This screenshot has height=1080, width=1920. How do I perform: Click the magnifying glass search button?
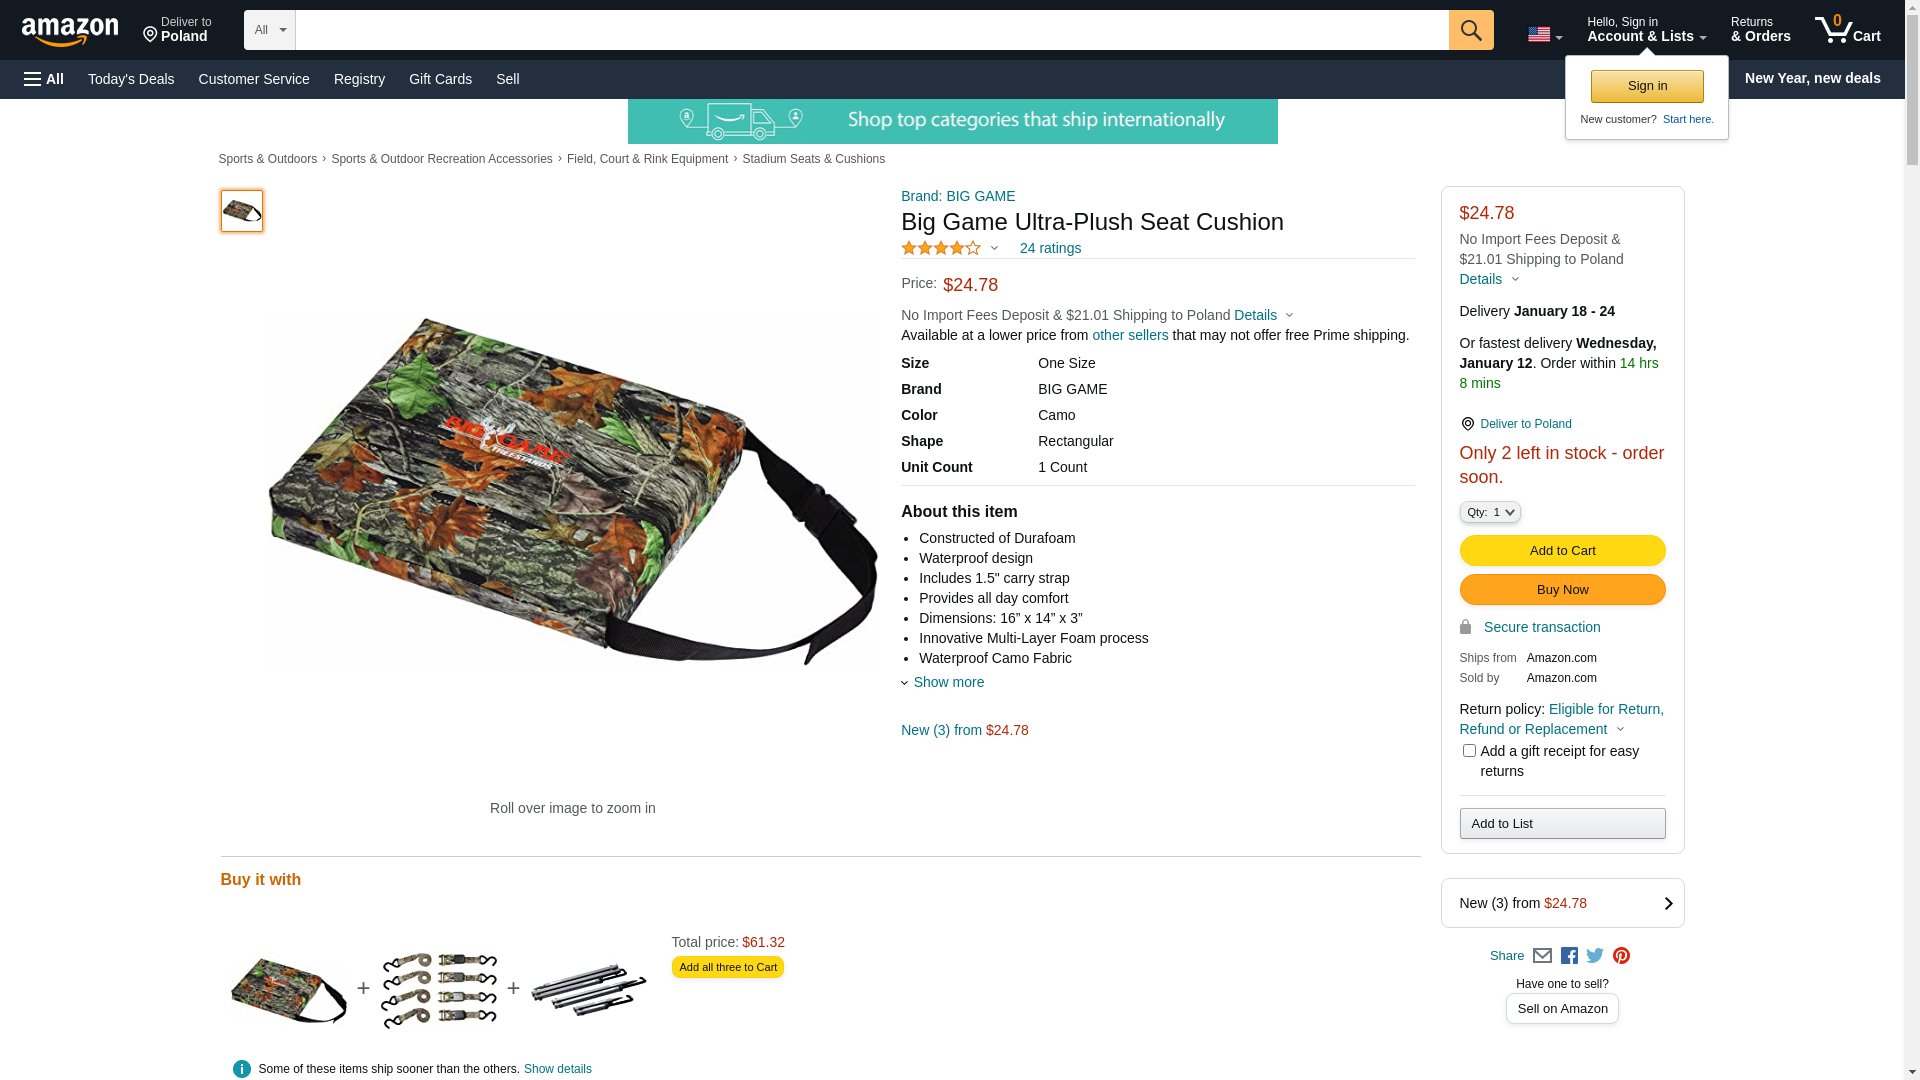click(1470, 30)
